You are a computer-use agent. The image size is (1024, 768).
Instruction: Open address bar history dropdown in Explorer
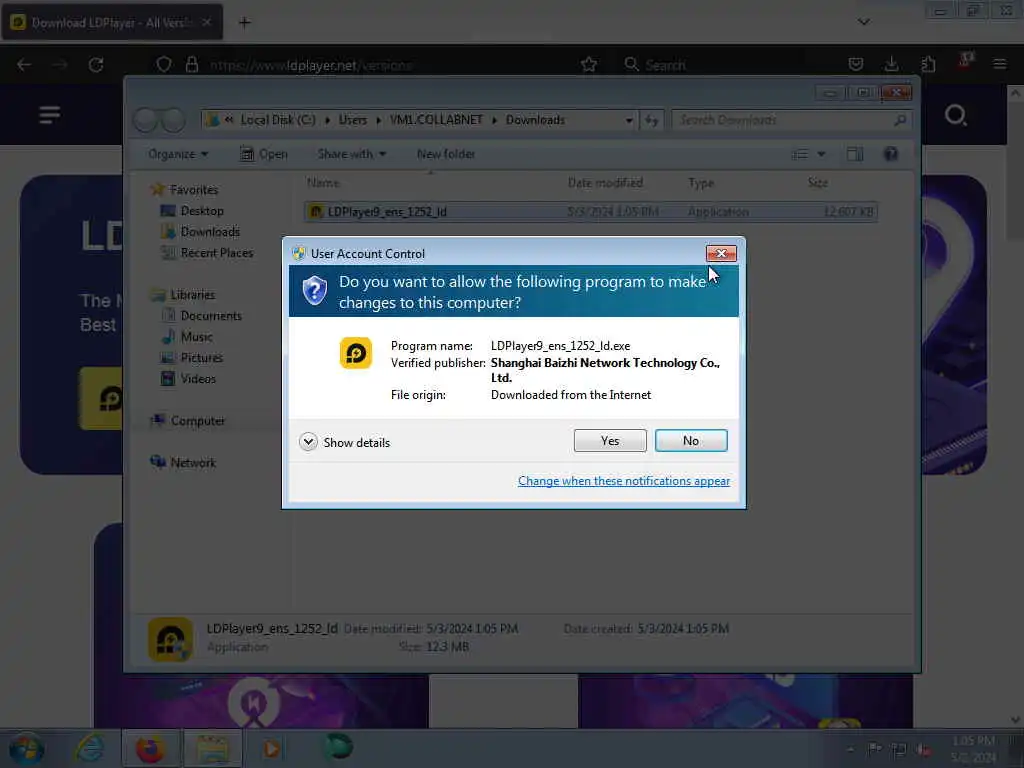629,120
